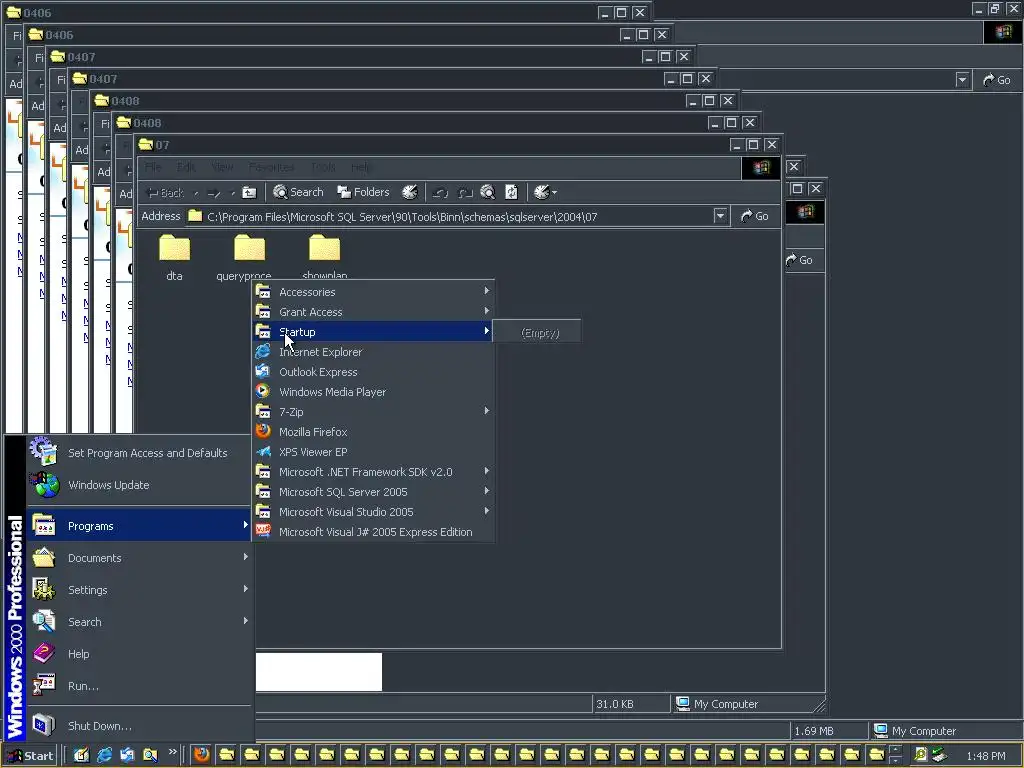Open the View menu in window 07

[x=223, y=167]
